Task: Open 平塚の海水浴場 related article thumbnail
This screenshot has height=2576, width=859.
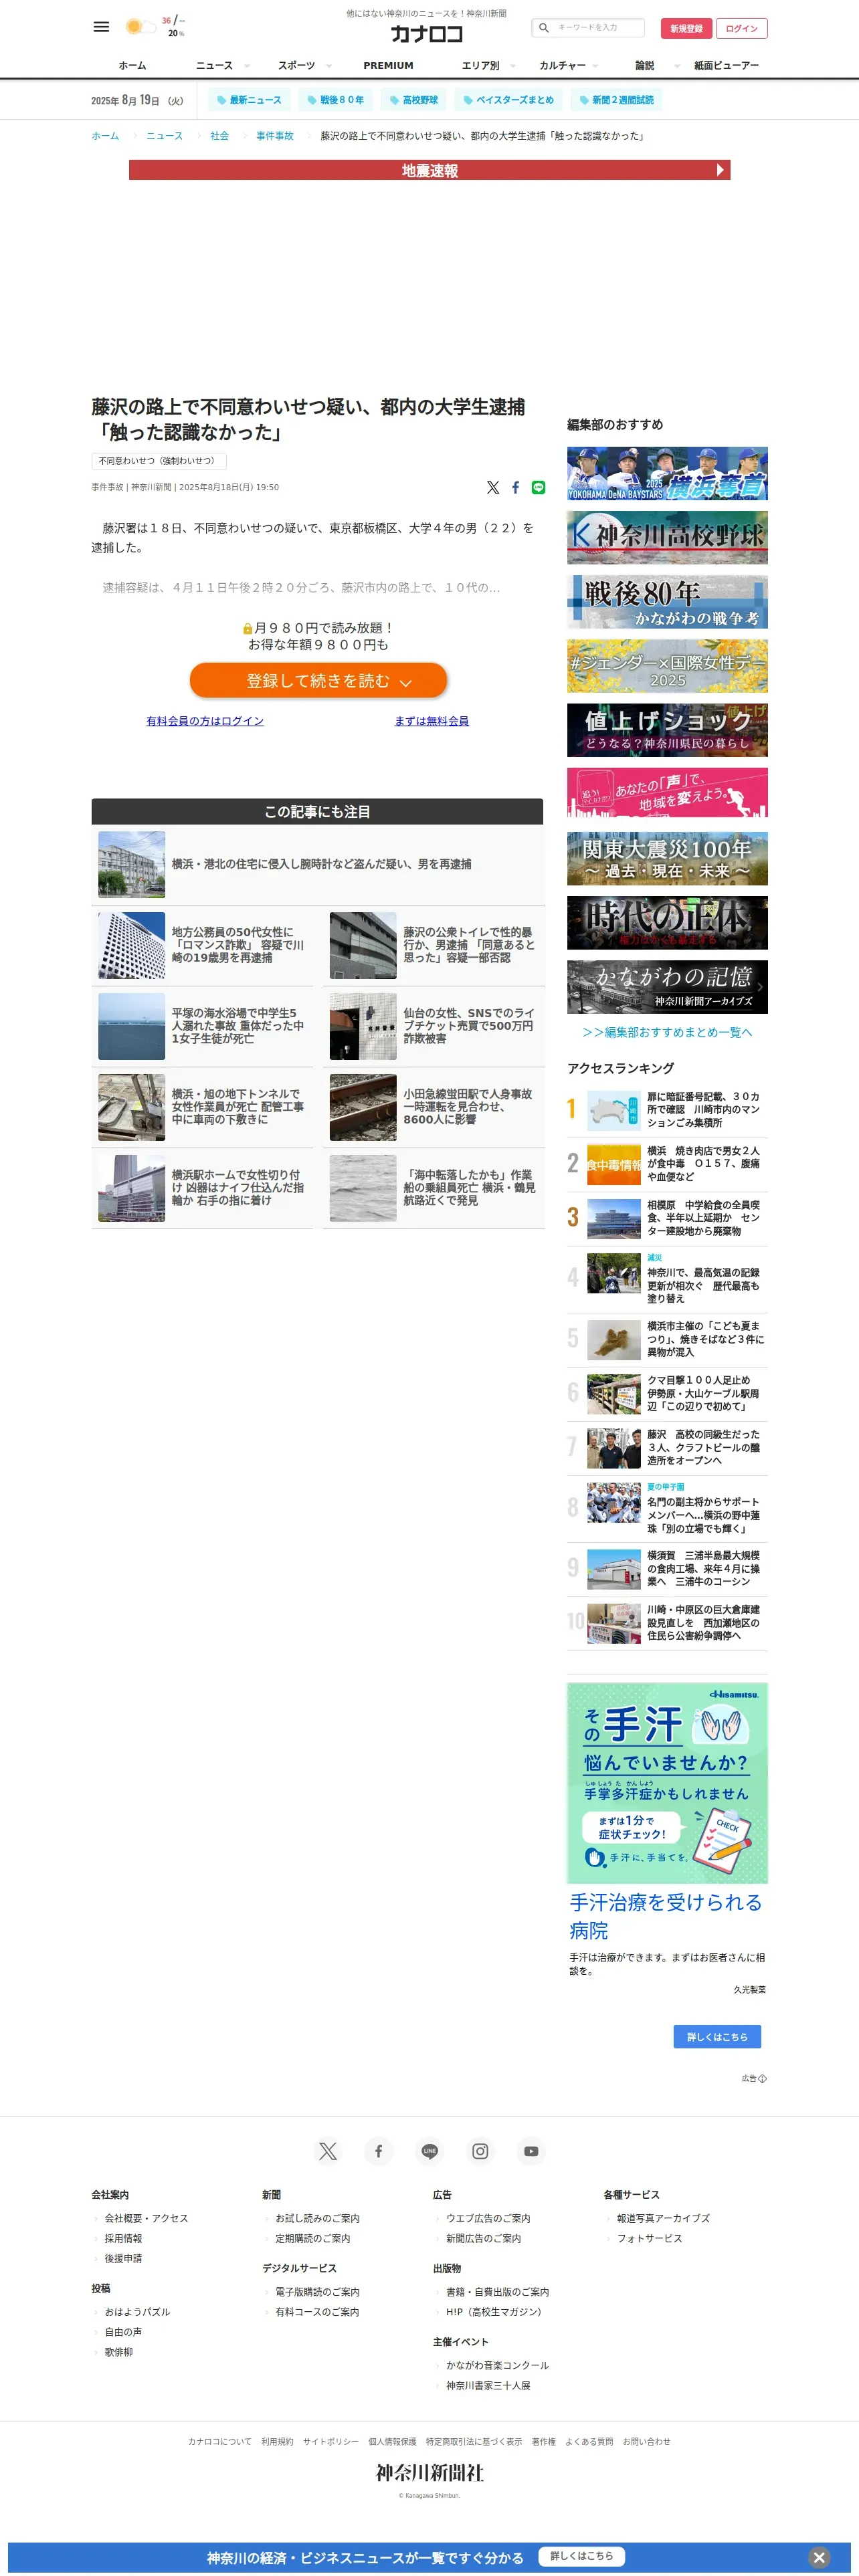Action: coord(131,1026)
